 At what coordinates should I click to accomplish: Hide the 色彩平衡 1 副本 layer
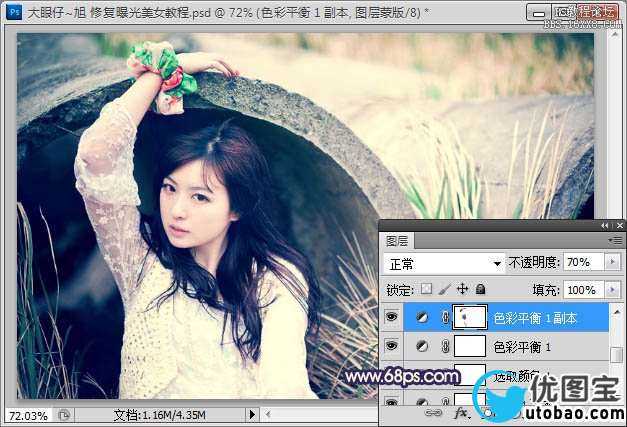[x=391, y=317]
